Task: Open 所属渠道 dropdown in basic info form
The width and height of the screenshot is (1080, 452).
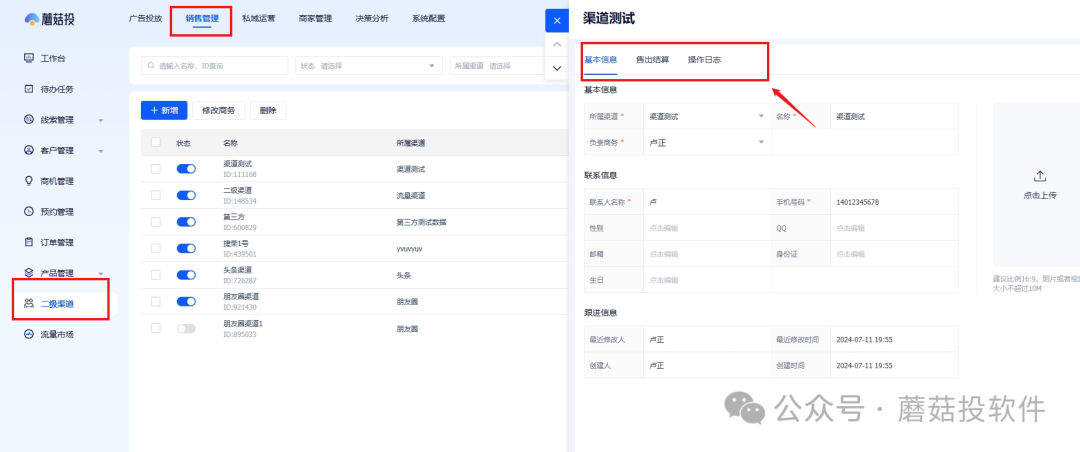Action: coord(707,116)
